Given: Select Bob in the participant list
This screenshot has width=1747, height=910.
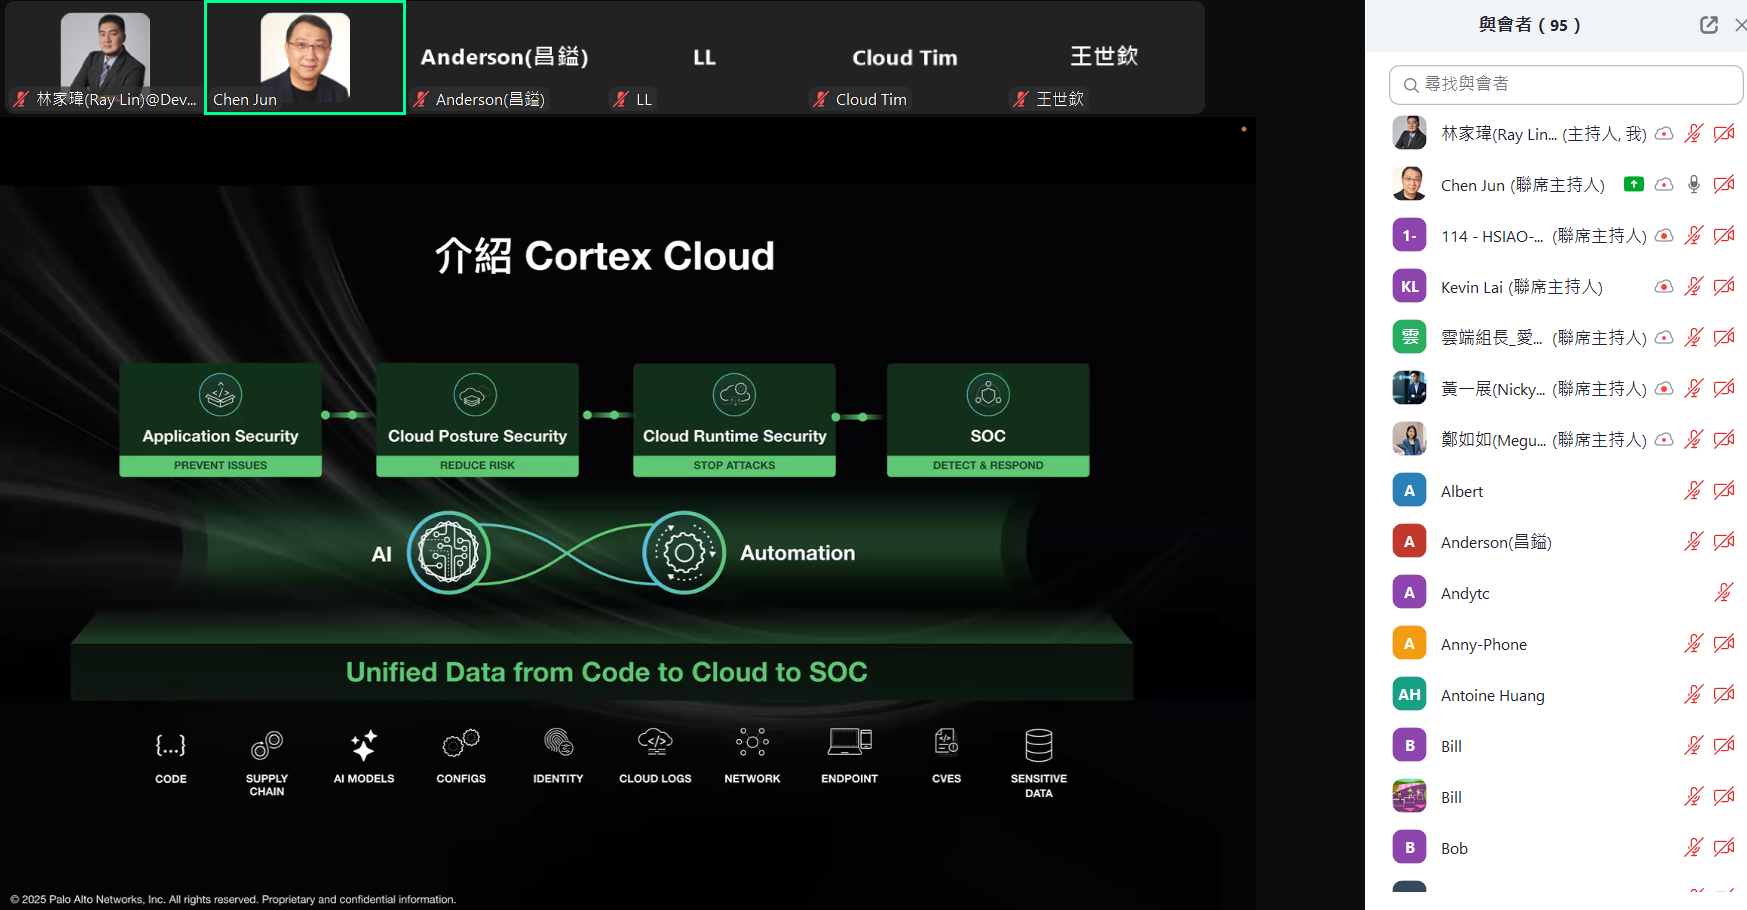Looking at the screenshot, I should click(1454, 848).
